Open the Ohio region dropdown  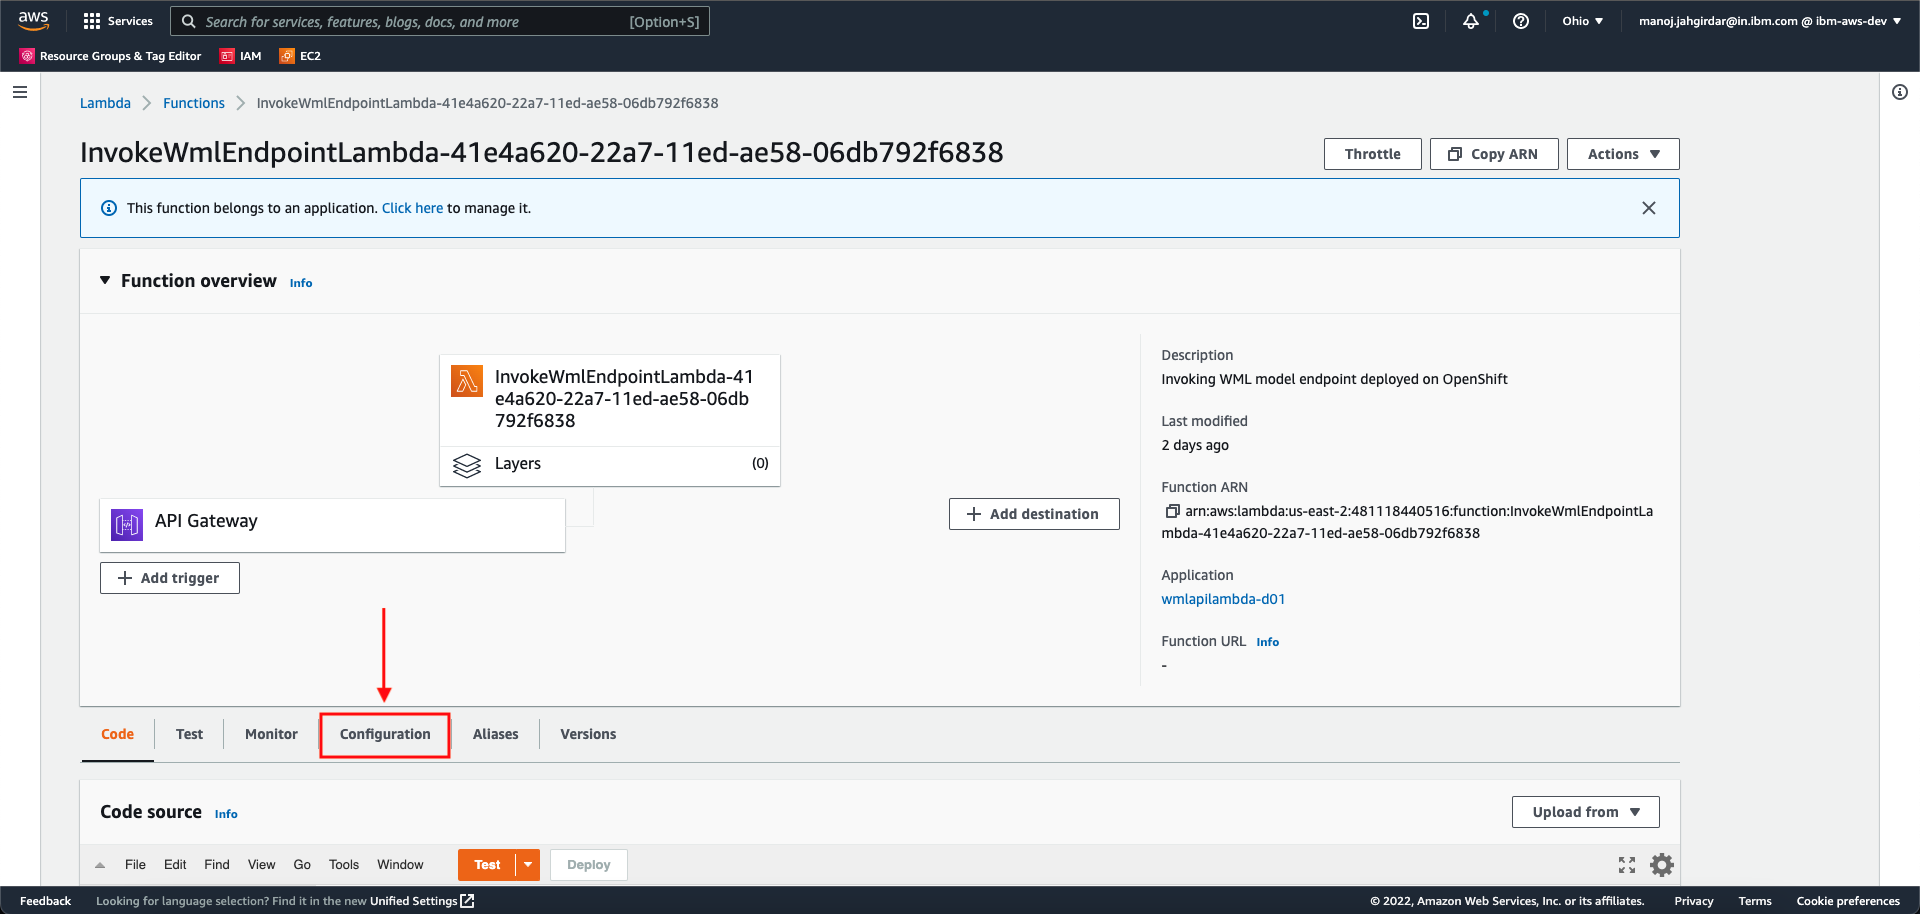pos(1583,21)
